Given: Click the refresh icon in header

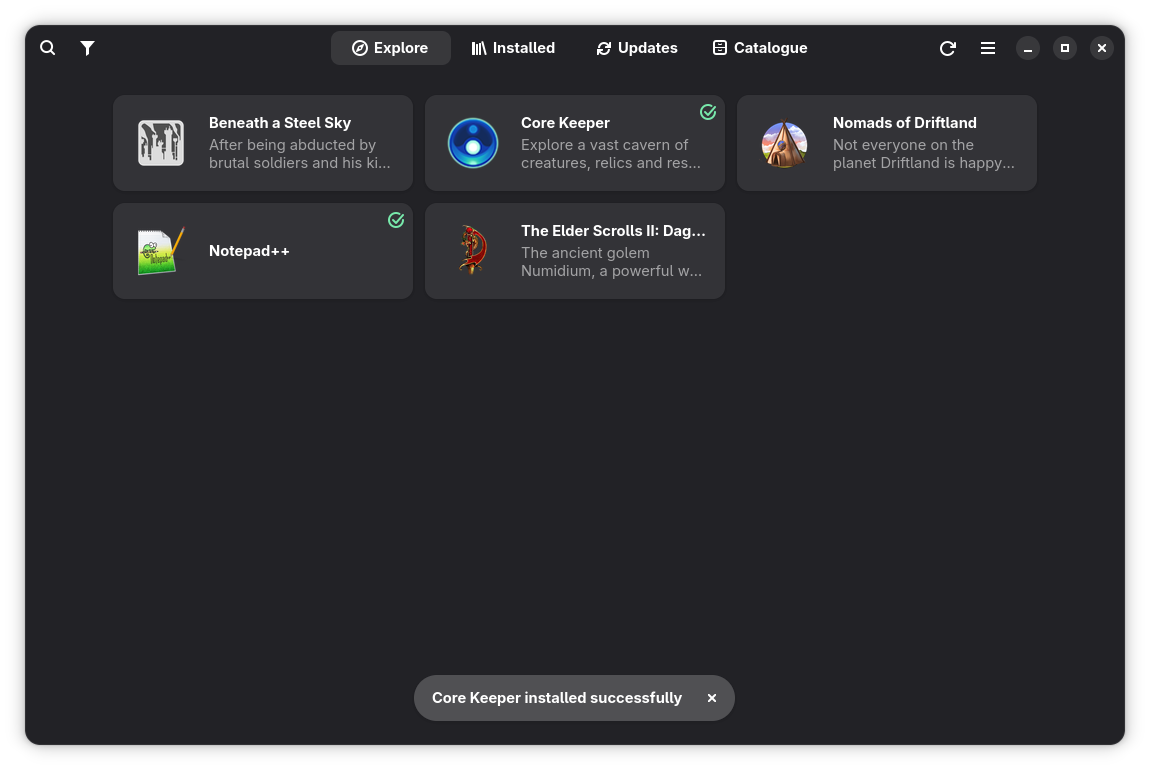Looking at the screenshot, I should click(948, 48).
